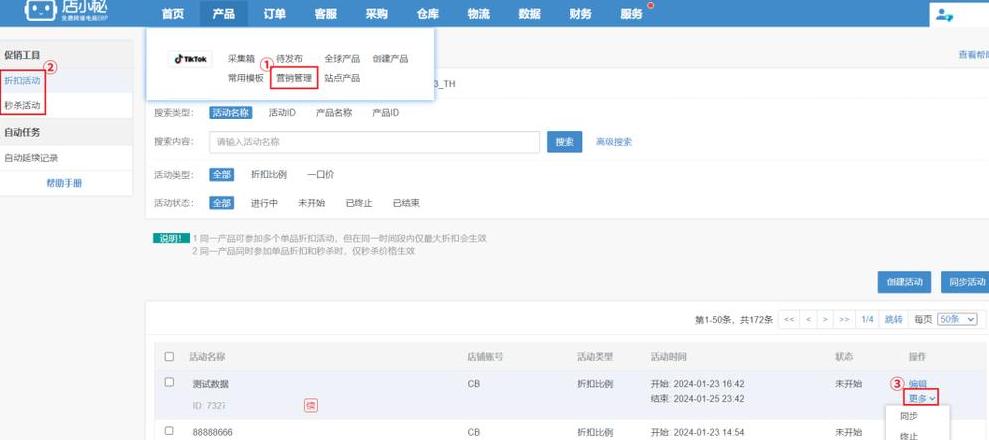Choose 待发布 in the TikTok submenu
Image resolution: width=989 pixels, height=440 pixels.
[290, 59]
